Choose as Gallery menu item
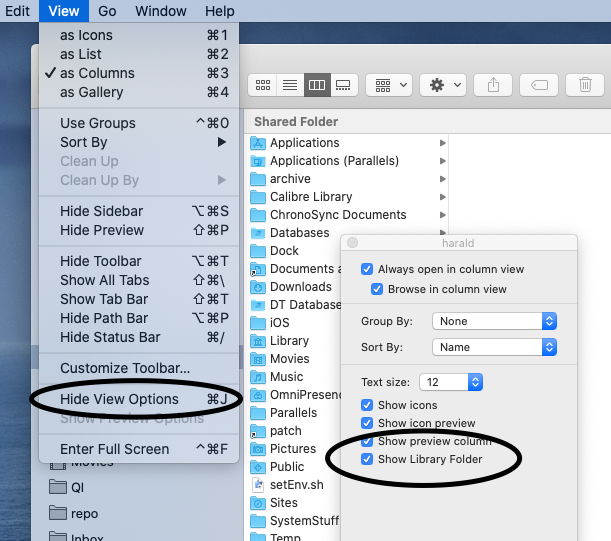 click(x=139, y=92)
